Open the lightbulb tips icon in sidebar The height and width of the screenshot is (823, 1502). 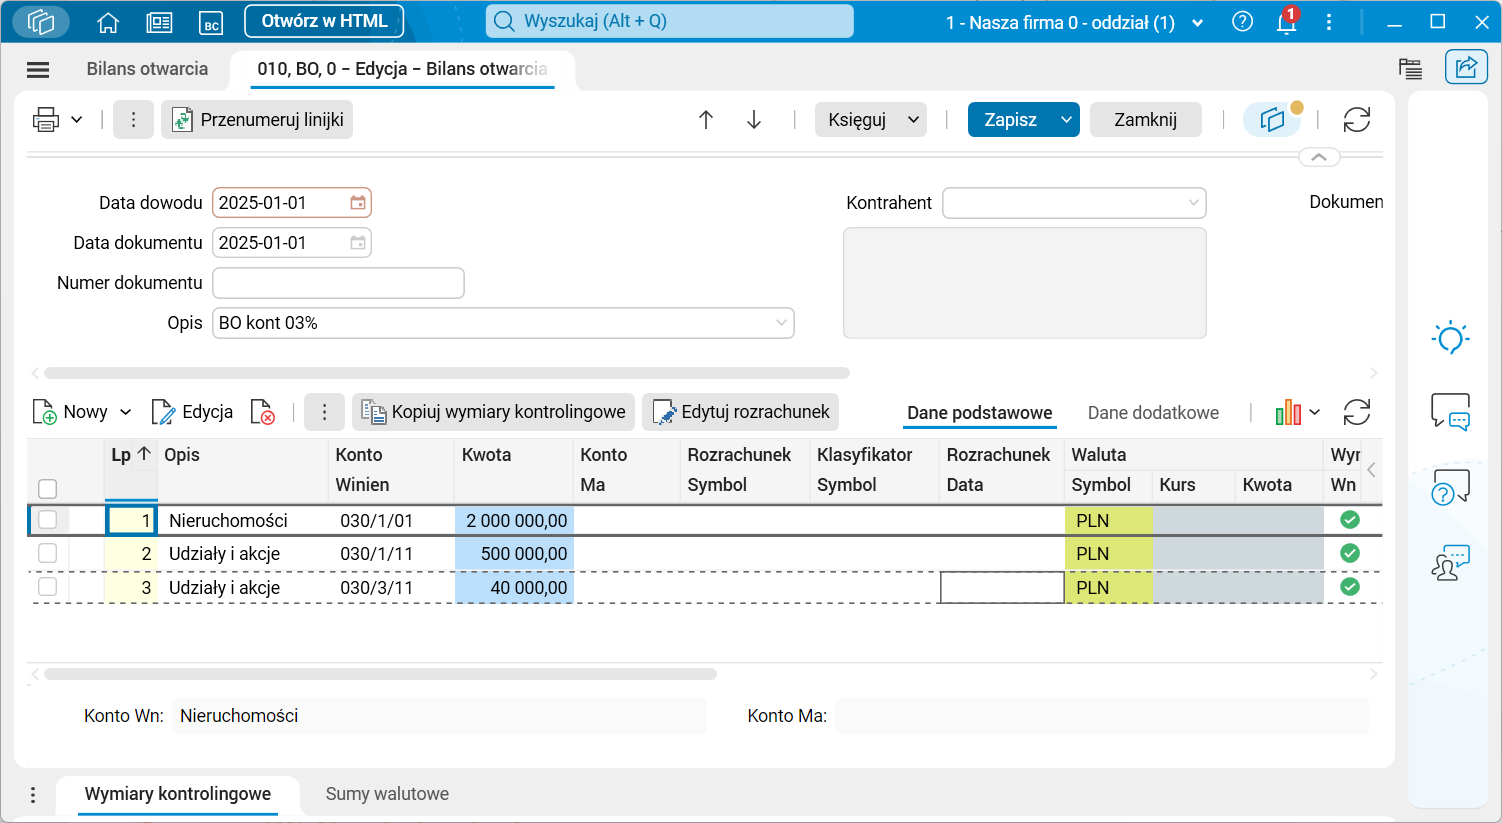(x=1451, y=337)
